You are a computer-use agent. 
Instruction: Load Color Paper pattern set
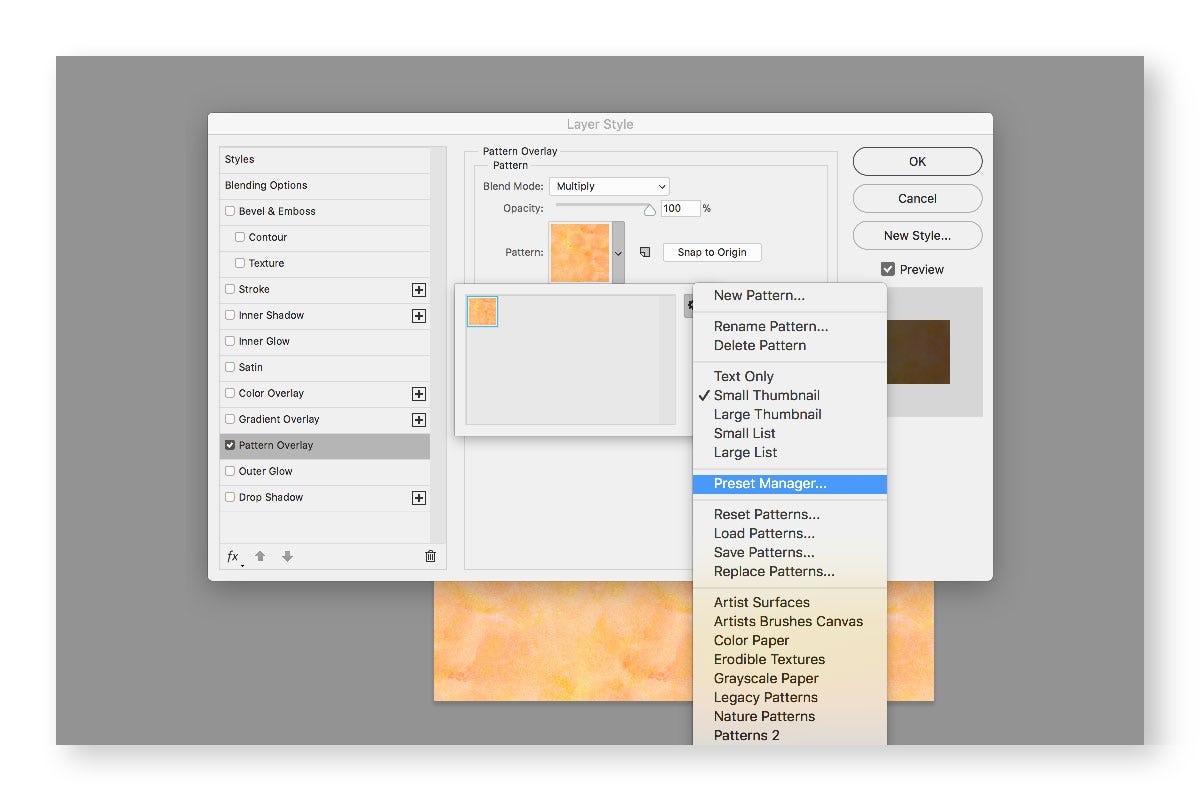click(790, 640)
